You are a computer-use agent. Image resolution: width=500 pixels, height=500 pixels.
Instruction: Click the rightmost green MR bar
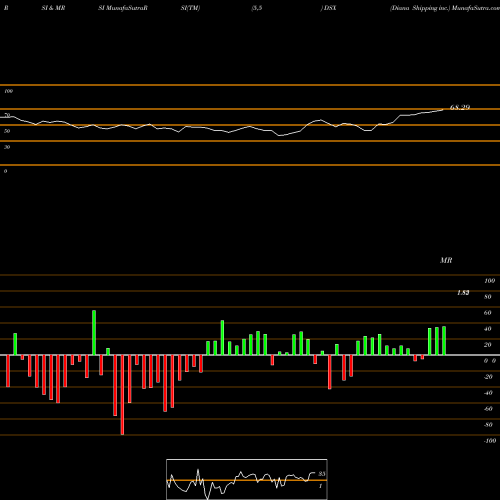[x=444, y=341]
